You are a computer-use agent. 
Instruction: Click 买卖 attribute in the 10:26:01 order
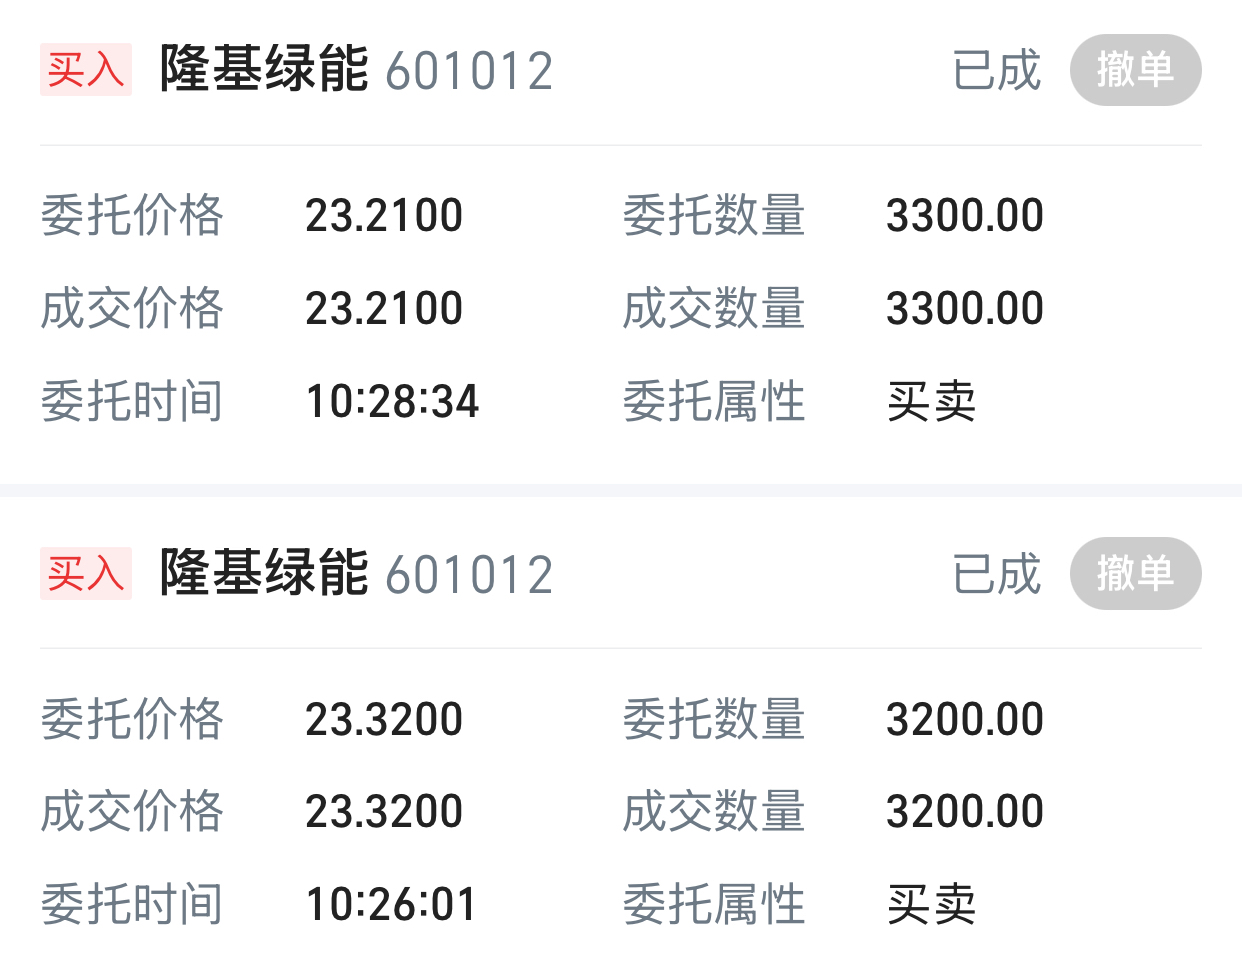point(931,905)
